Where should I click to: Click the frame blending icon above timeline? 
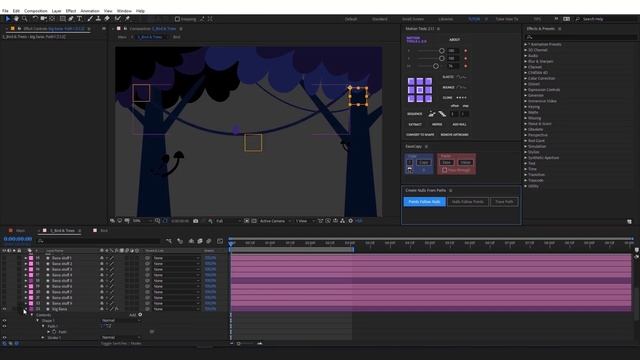(200, 241)
